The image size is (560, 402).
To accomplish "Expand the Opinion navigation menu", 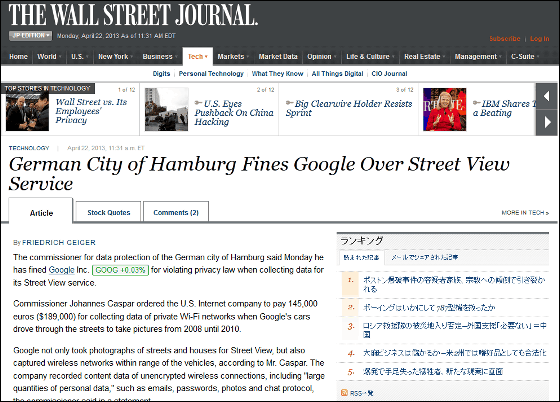I will (322, 56).
